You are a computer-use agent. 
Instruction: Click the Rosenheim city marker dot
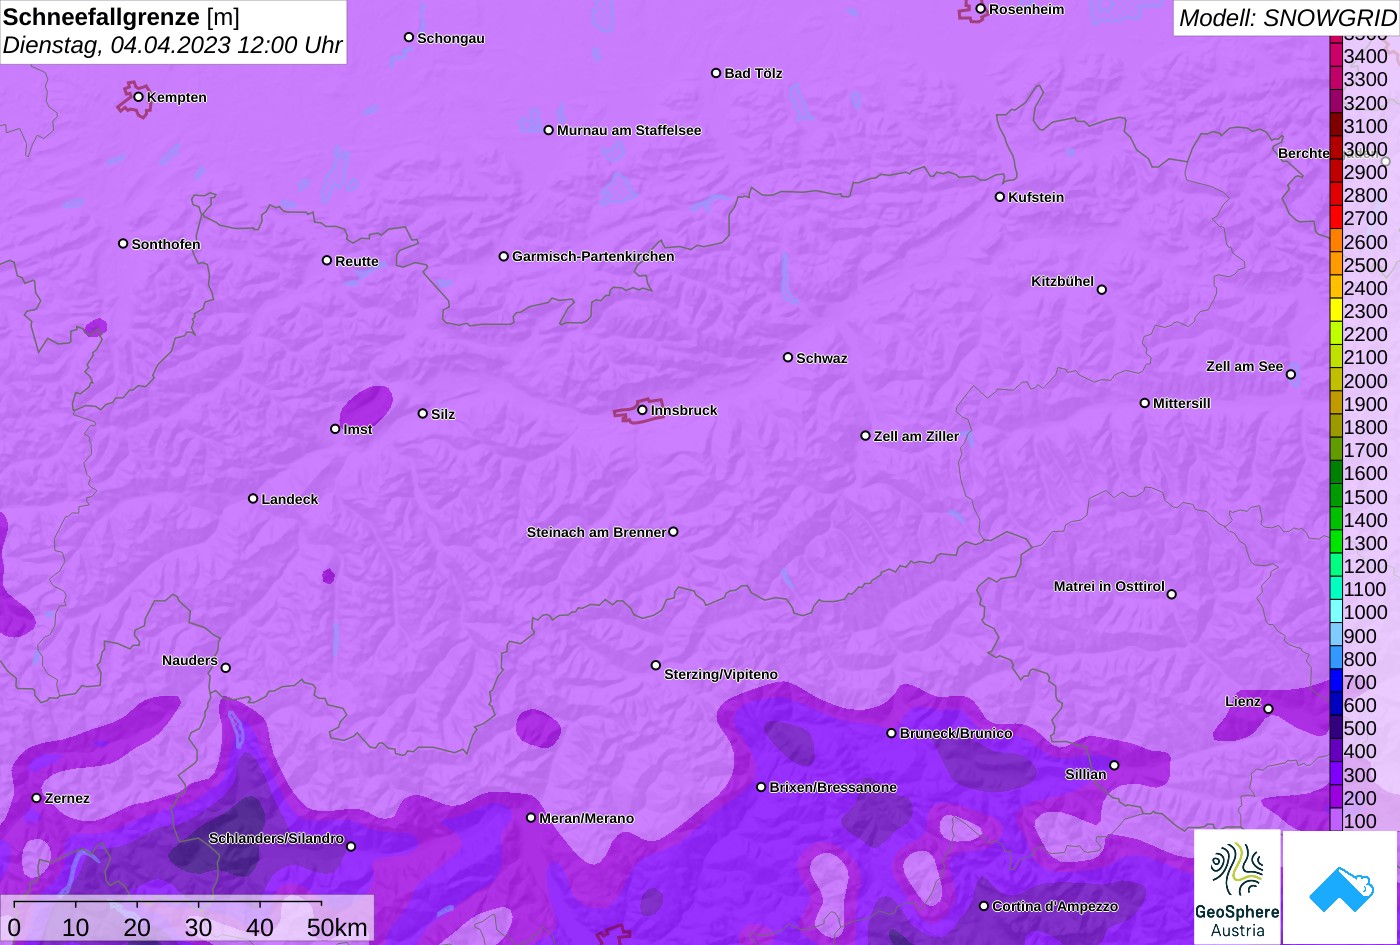[x=981, y=9]
